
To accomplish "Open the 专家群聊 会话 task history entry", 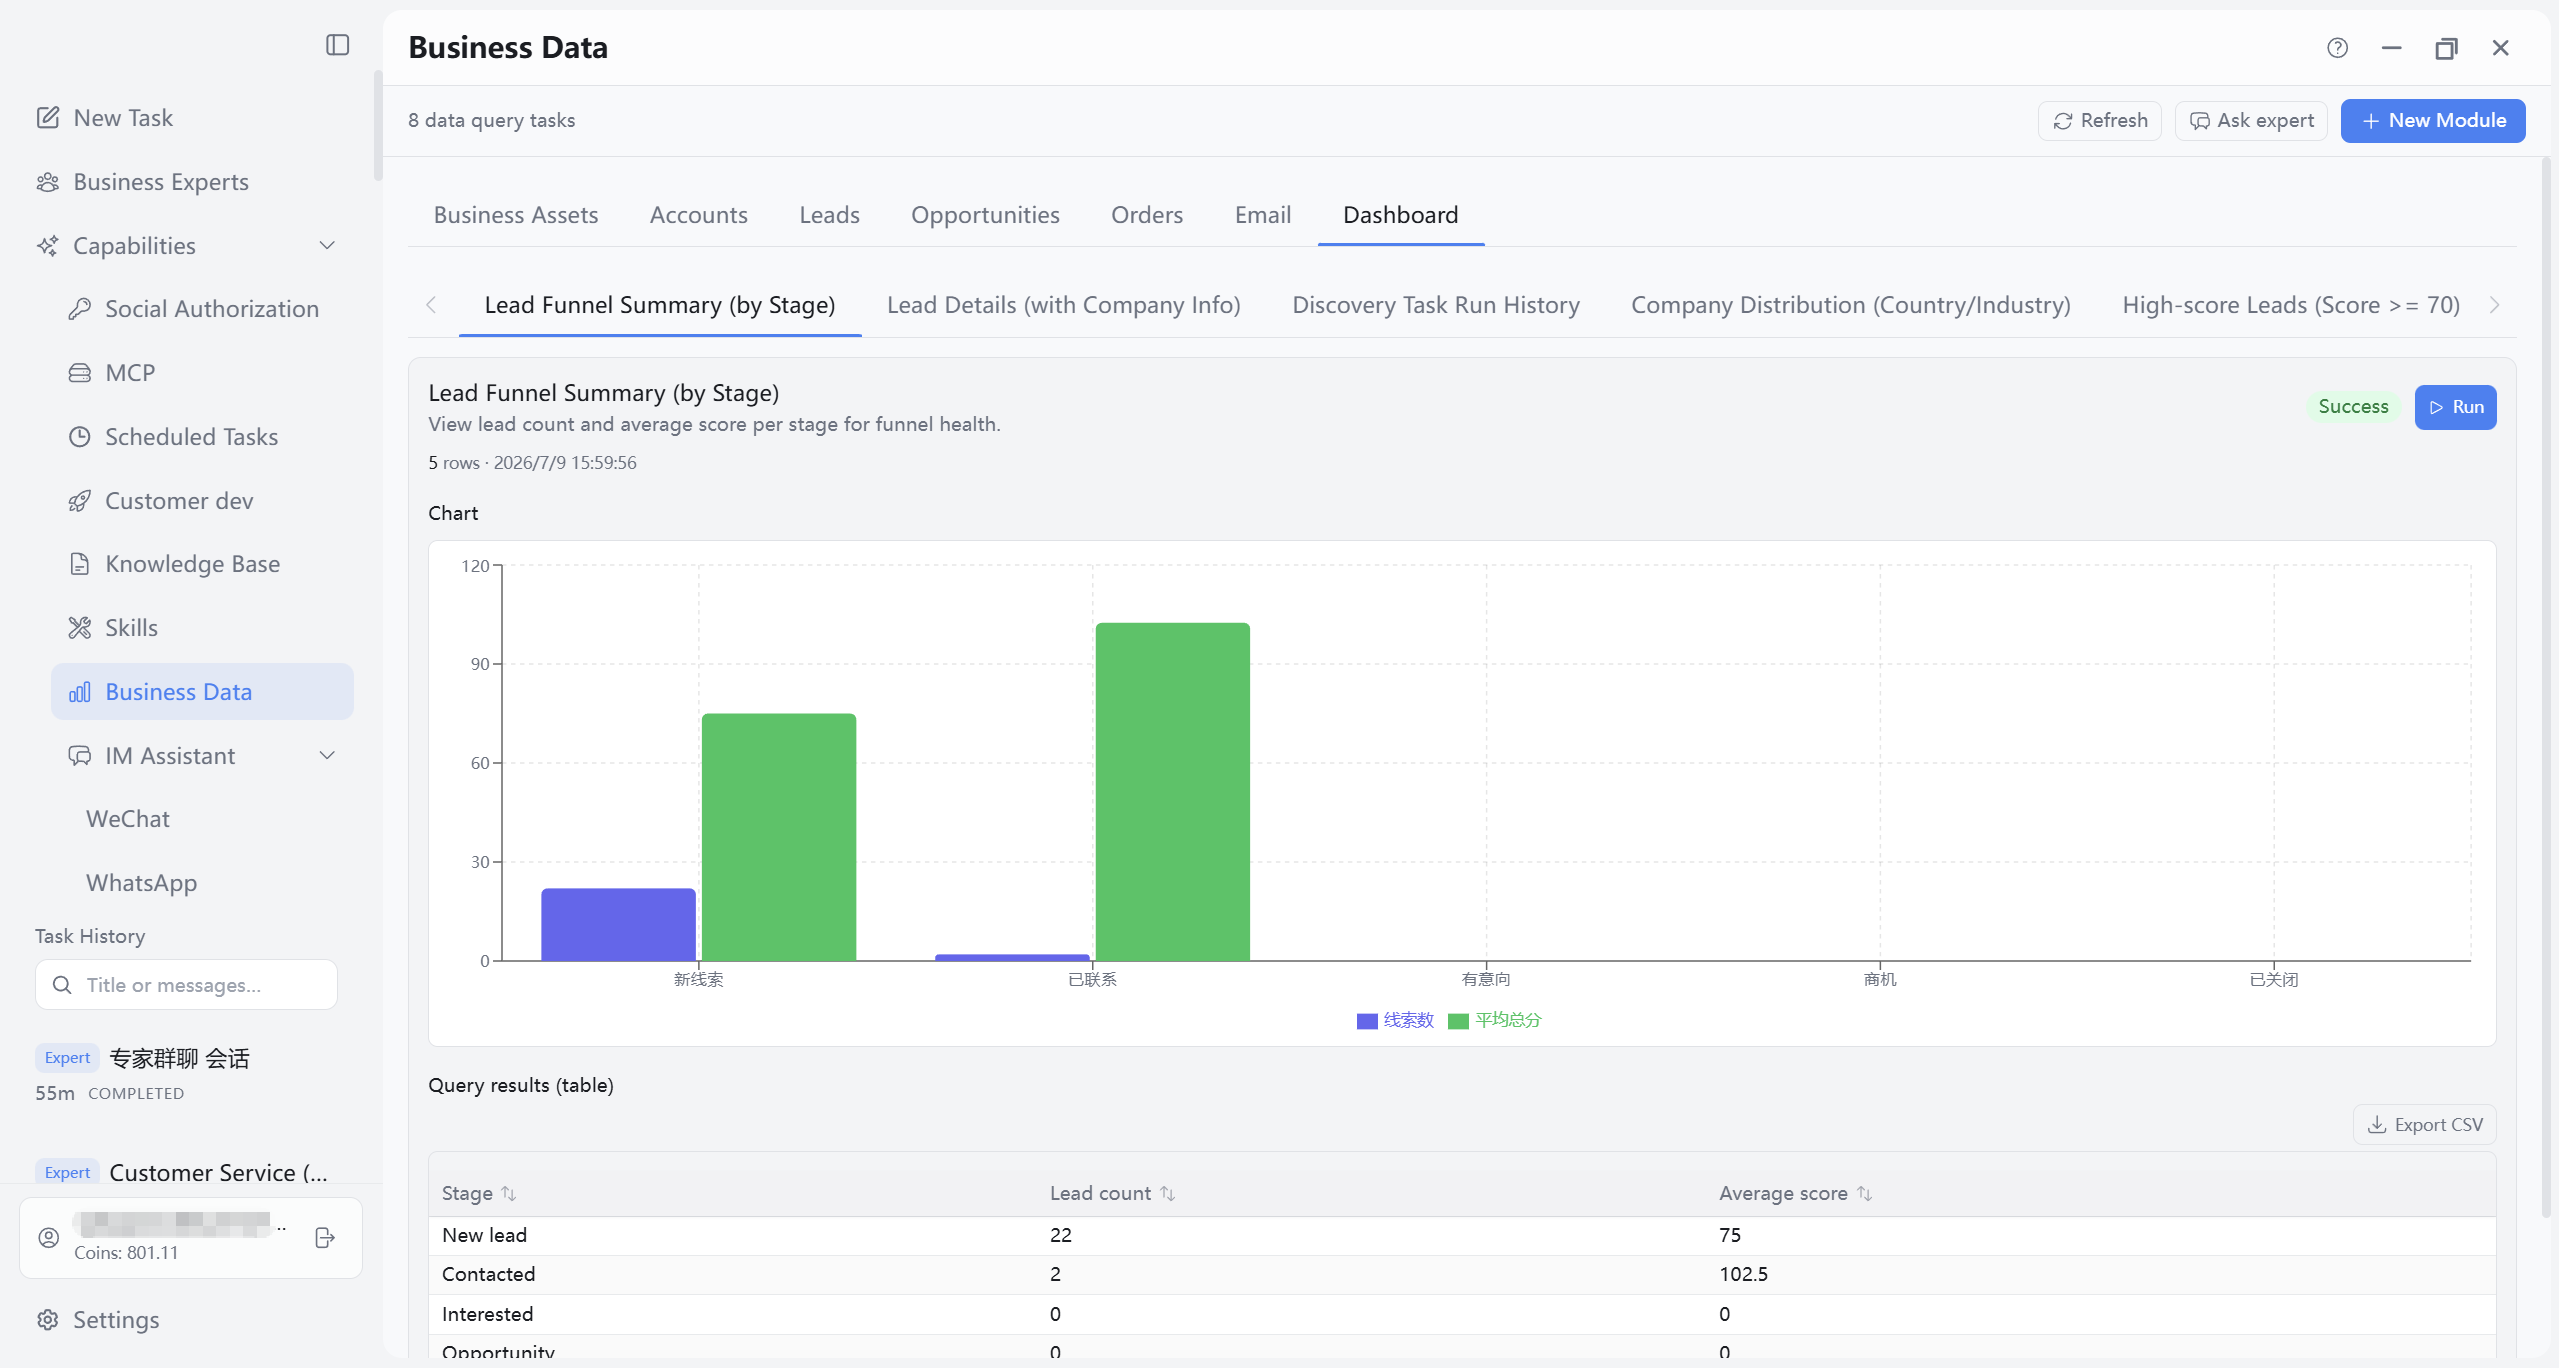I will (x=186, y=1075).
